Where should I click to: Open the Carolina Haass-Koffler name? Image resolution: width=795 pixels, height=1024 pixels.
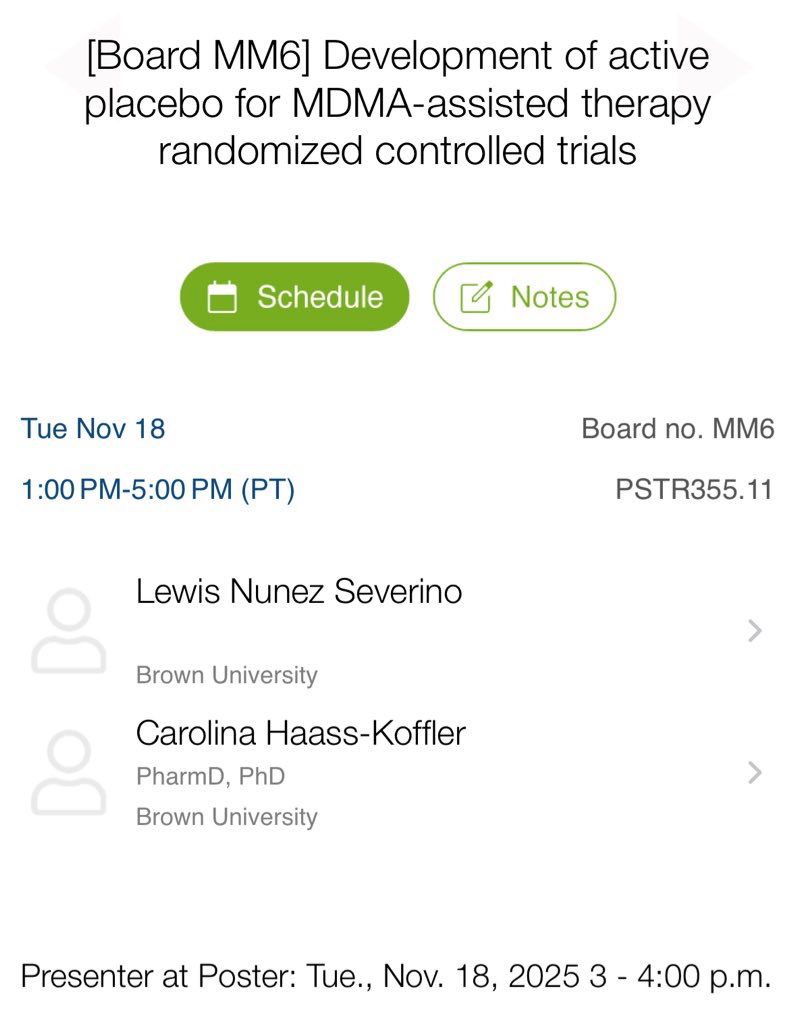coord(301,733)
